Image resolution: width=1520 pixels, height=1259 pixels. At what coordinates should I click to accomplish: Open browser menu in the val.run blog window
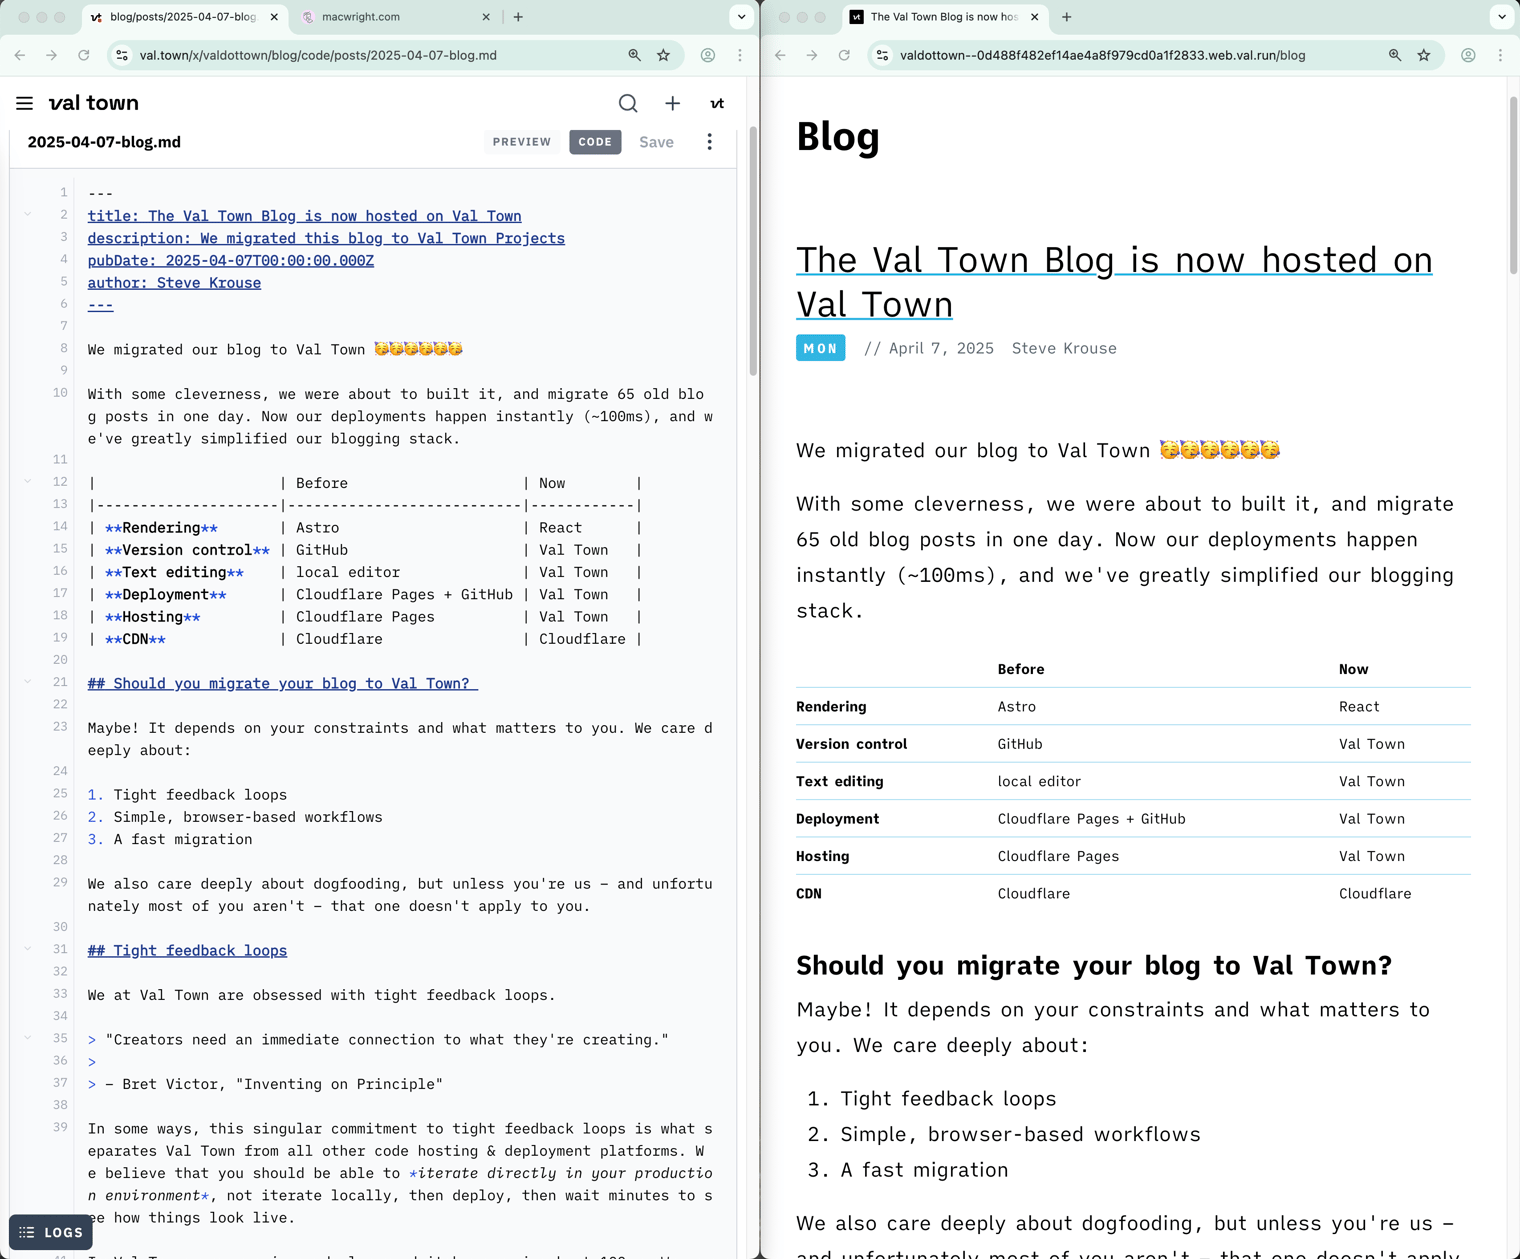(x=1500, y=56)
